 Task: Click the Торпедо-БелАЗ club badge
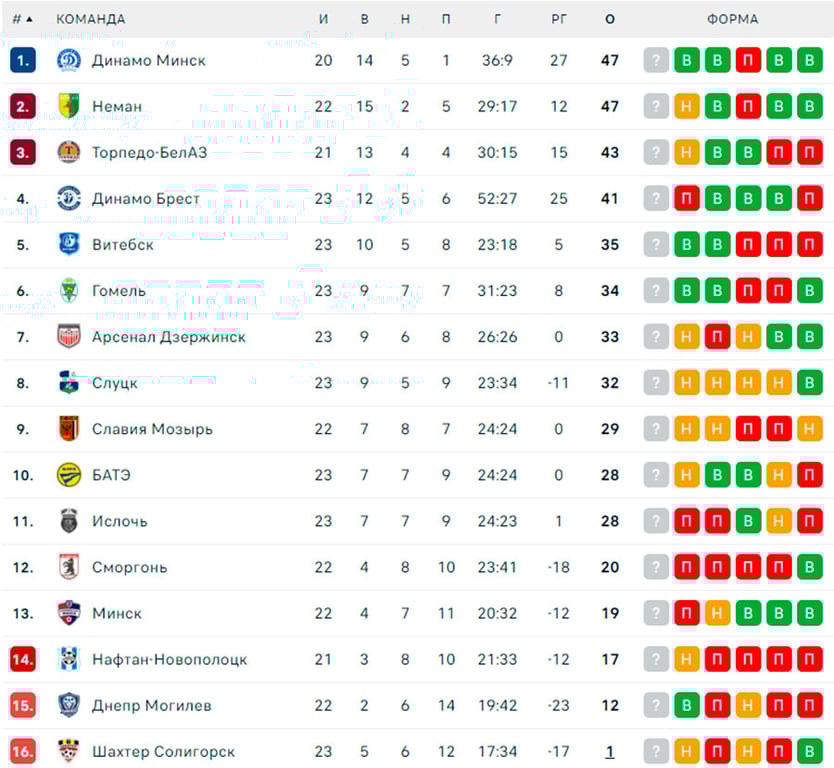69,152
